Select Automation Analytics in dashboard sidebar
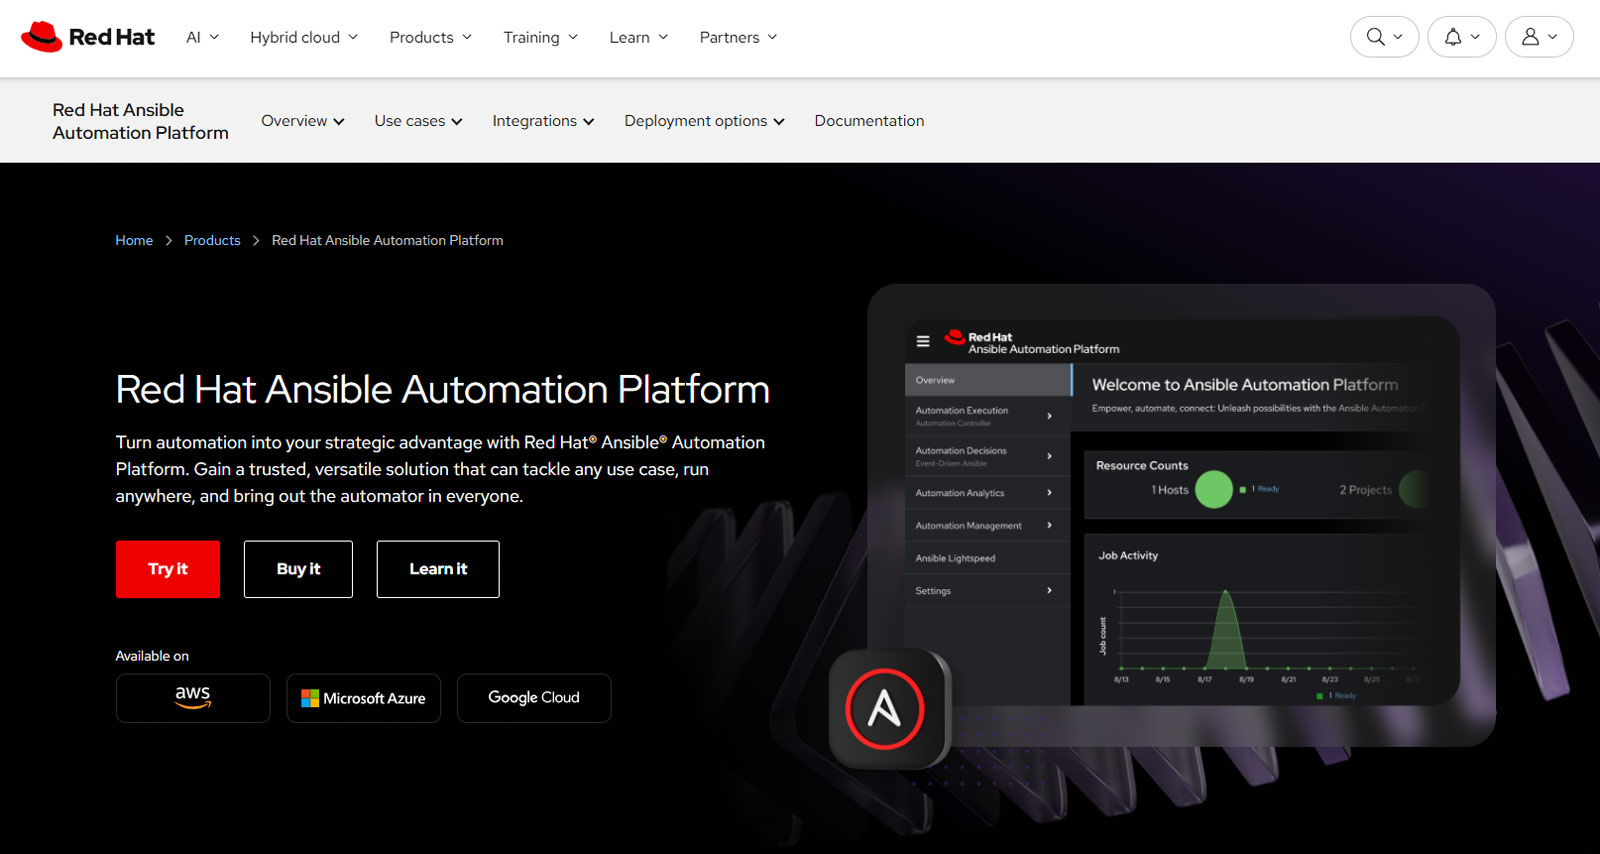Screen dimensions: 1600x854 click(988, 493)
